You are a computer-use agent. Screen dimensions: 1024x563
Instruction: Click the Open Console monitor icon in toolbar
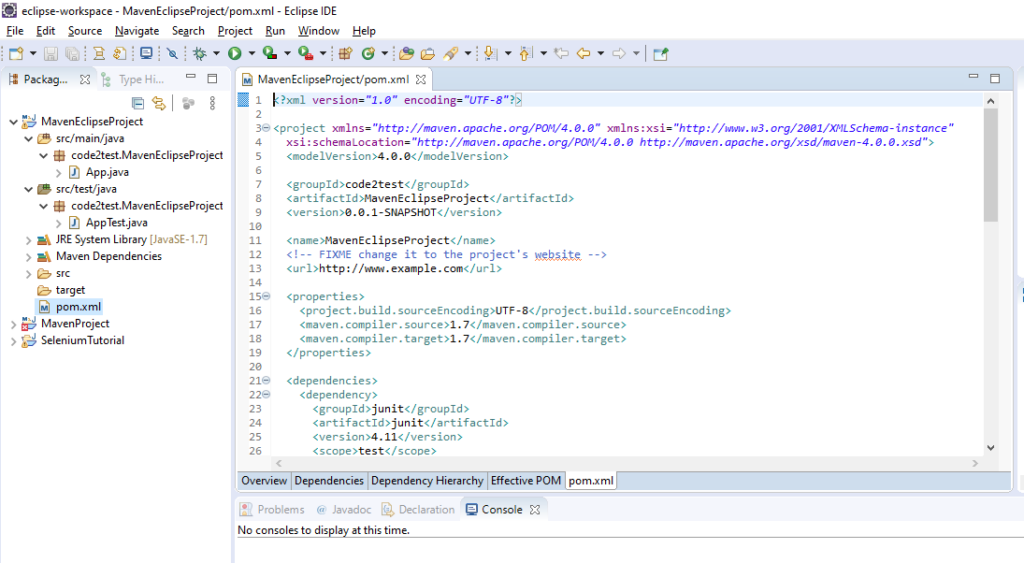pos(146,54)
